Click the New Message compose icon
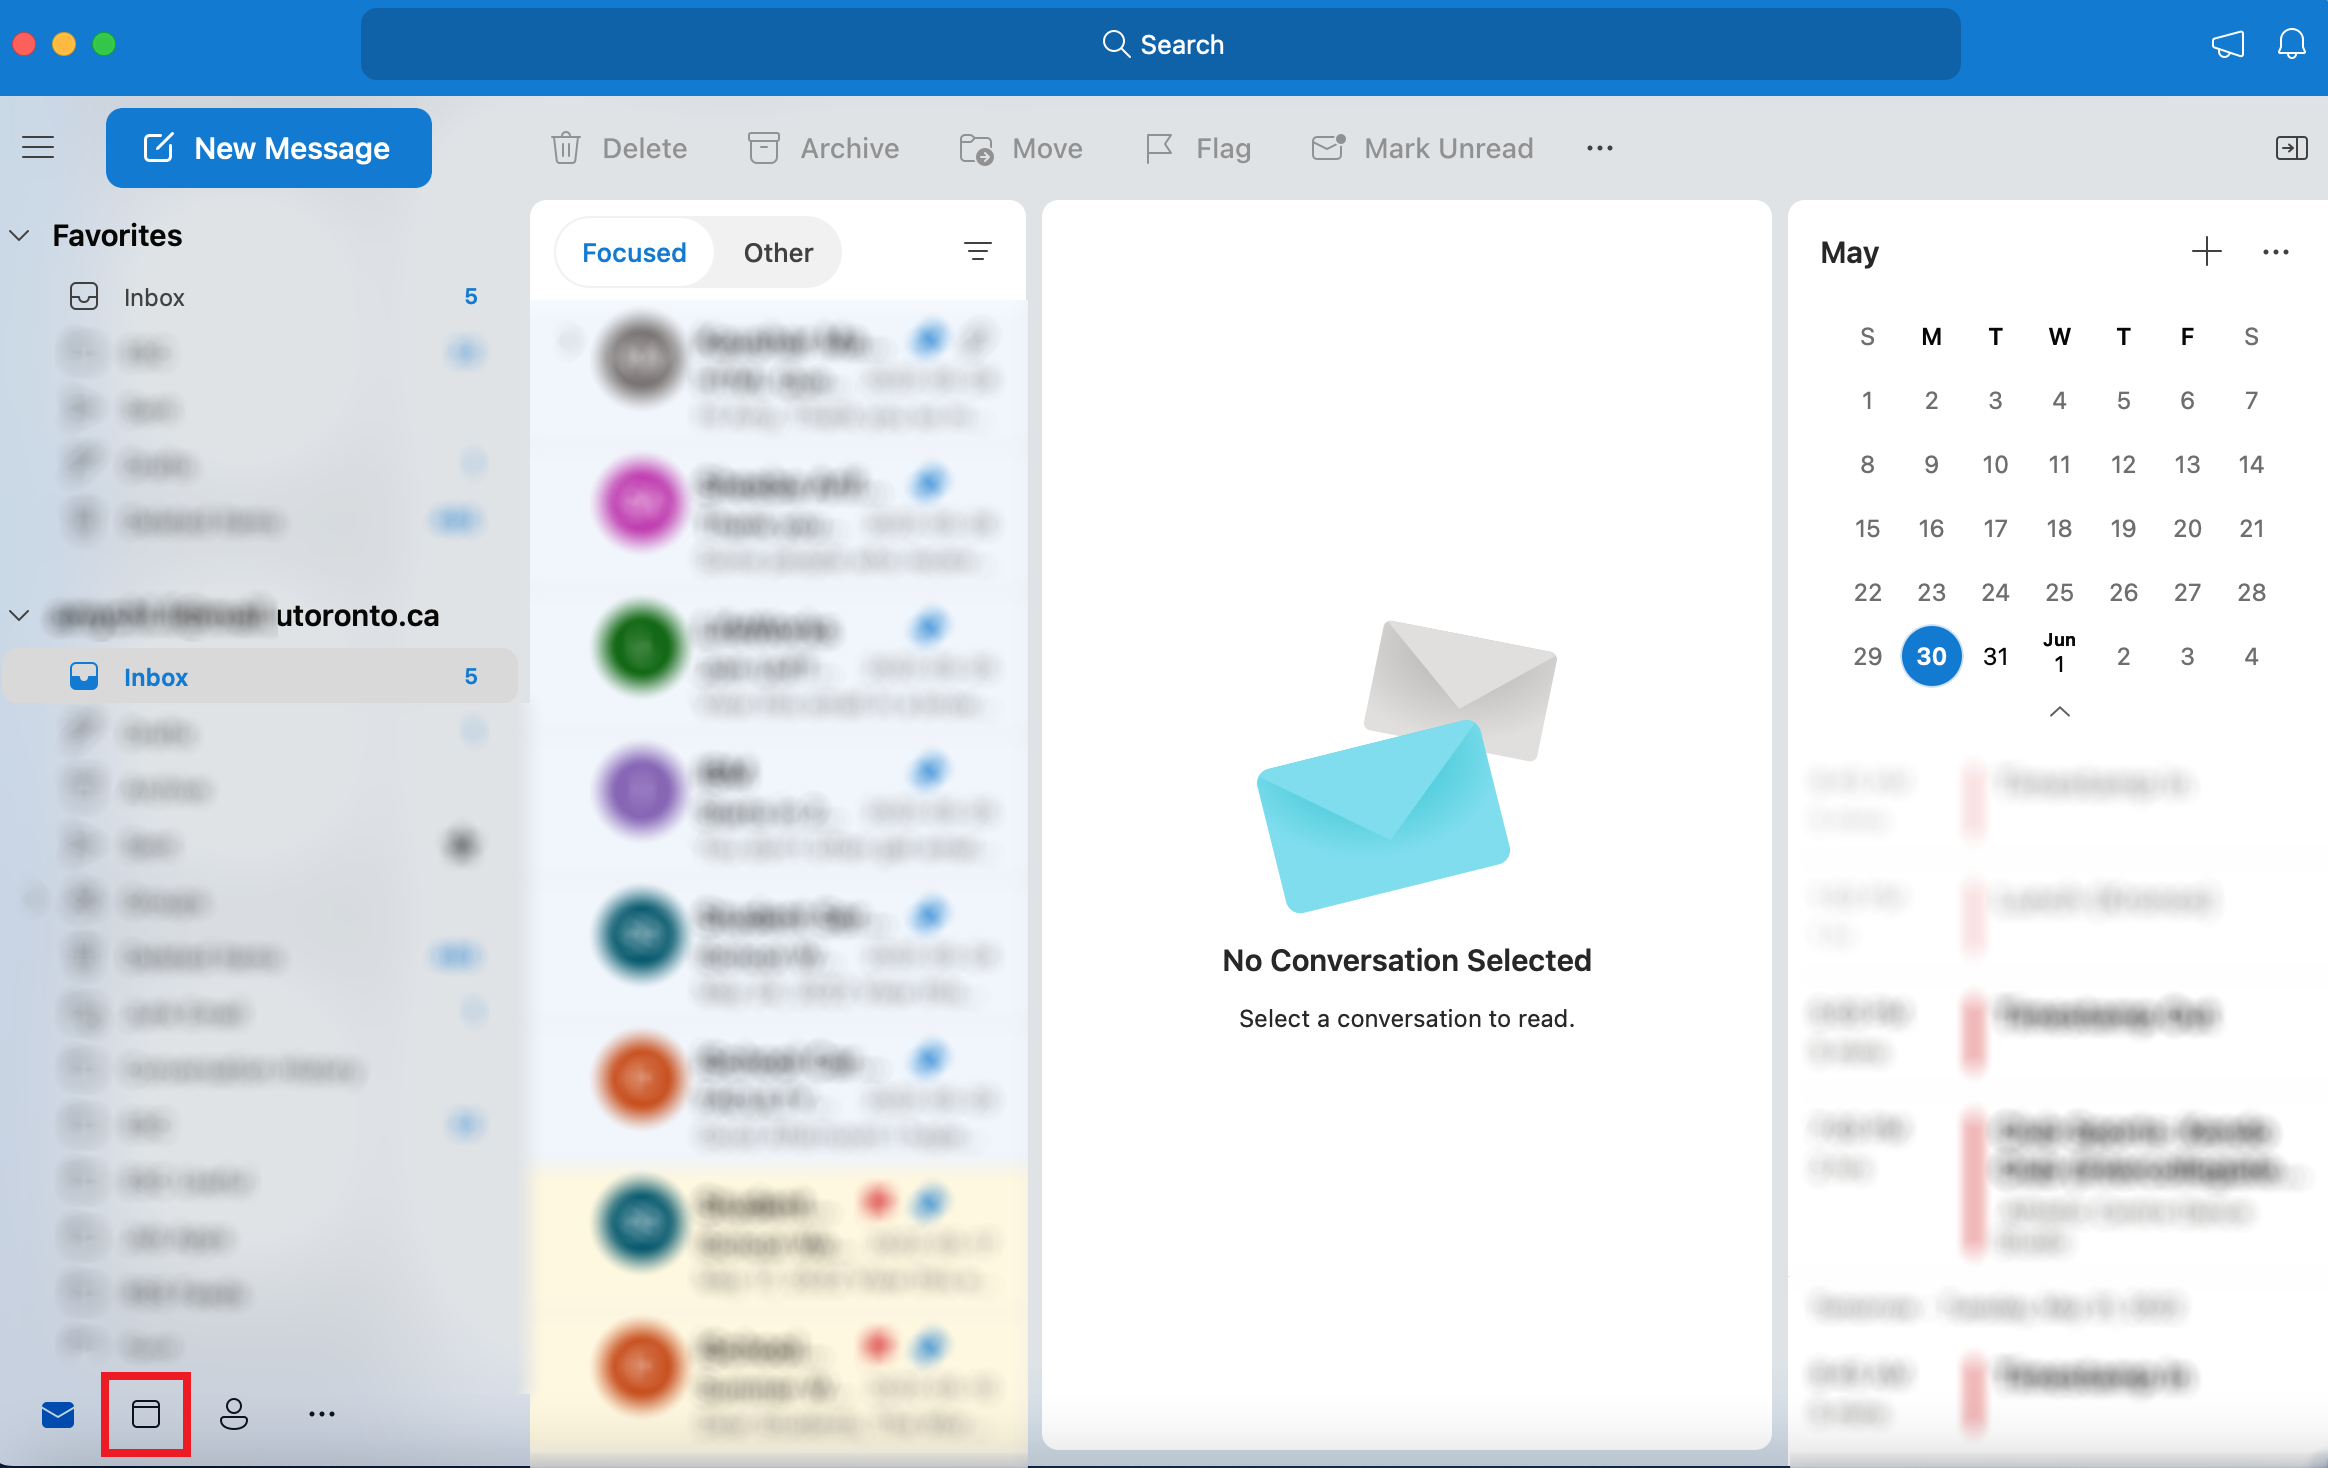 (x=157, y=147)
